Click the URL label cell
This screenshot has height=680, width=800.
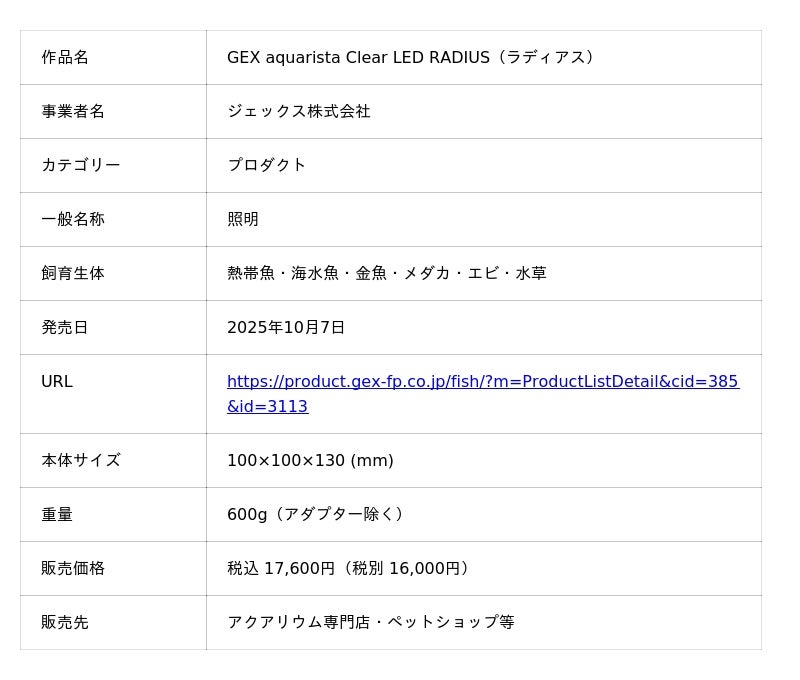[57, 382]
